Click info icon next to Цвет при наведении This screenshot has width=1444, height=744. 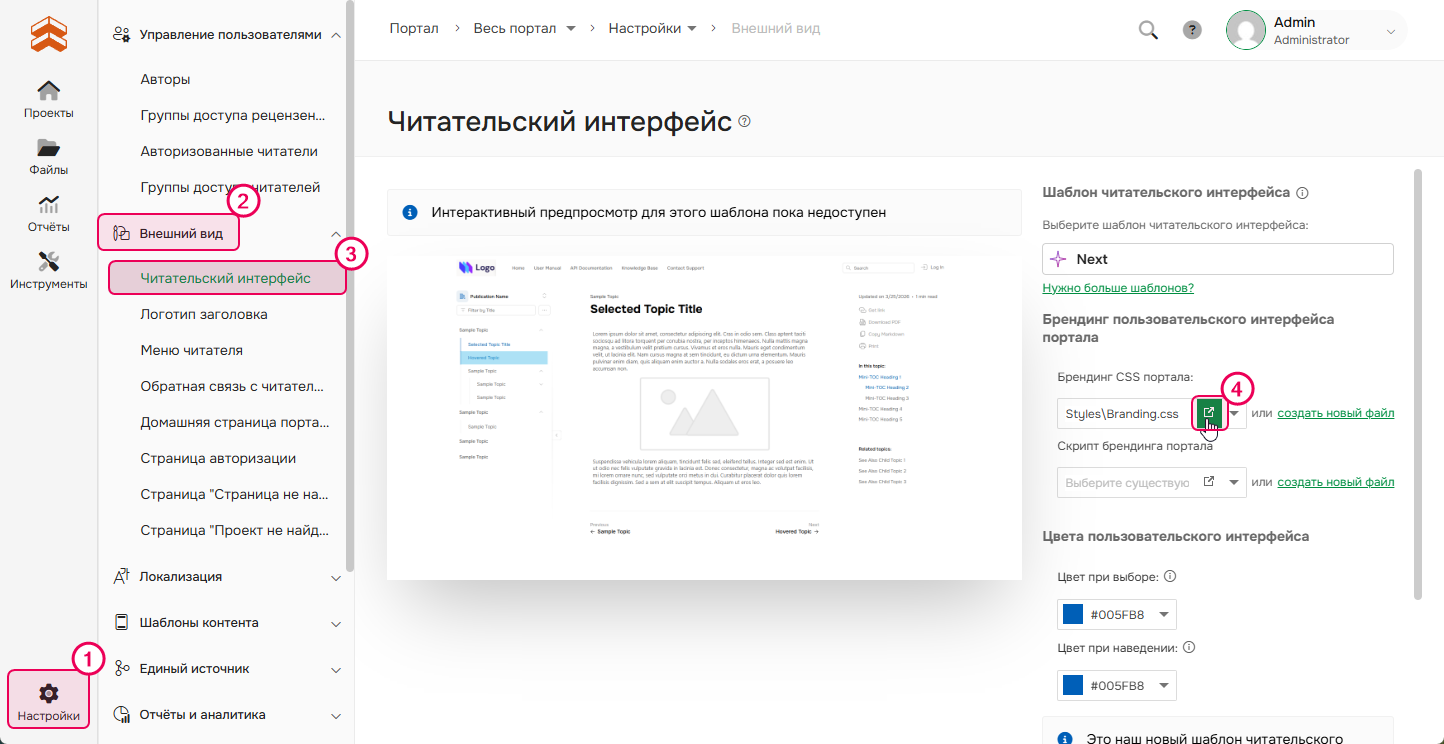1189,647
